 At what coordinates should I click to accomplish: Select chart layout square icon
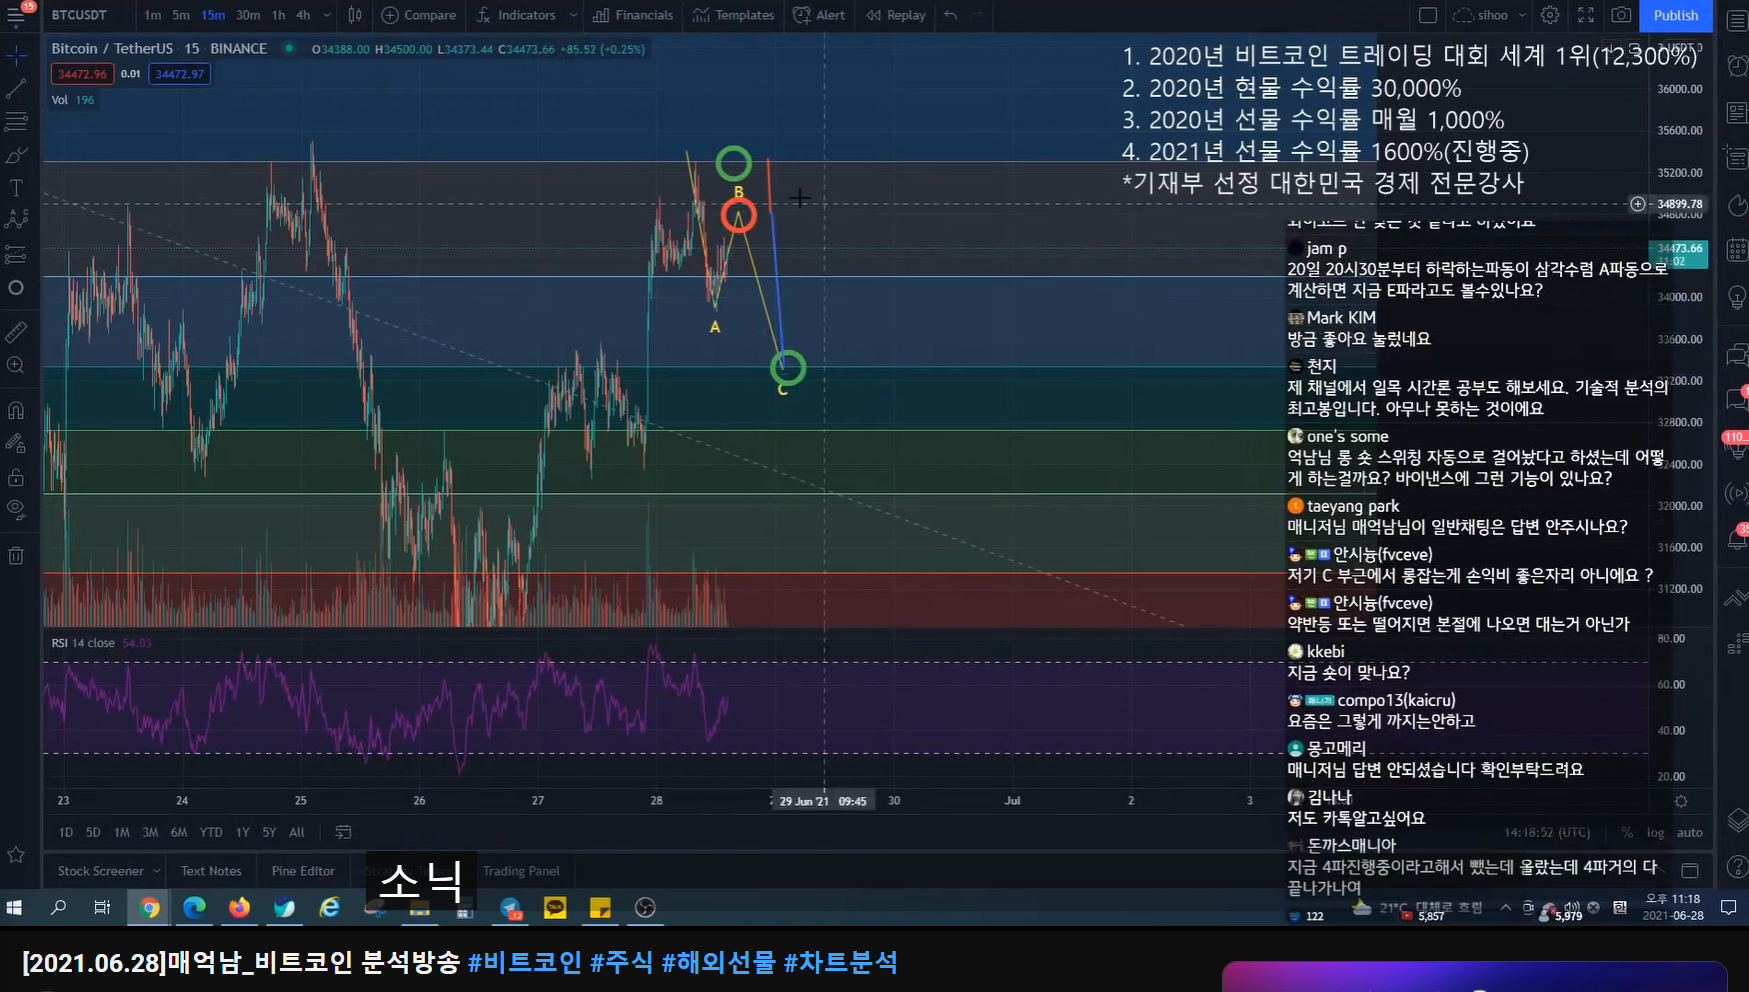[x=1428, y=15]
